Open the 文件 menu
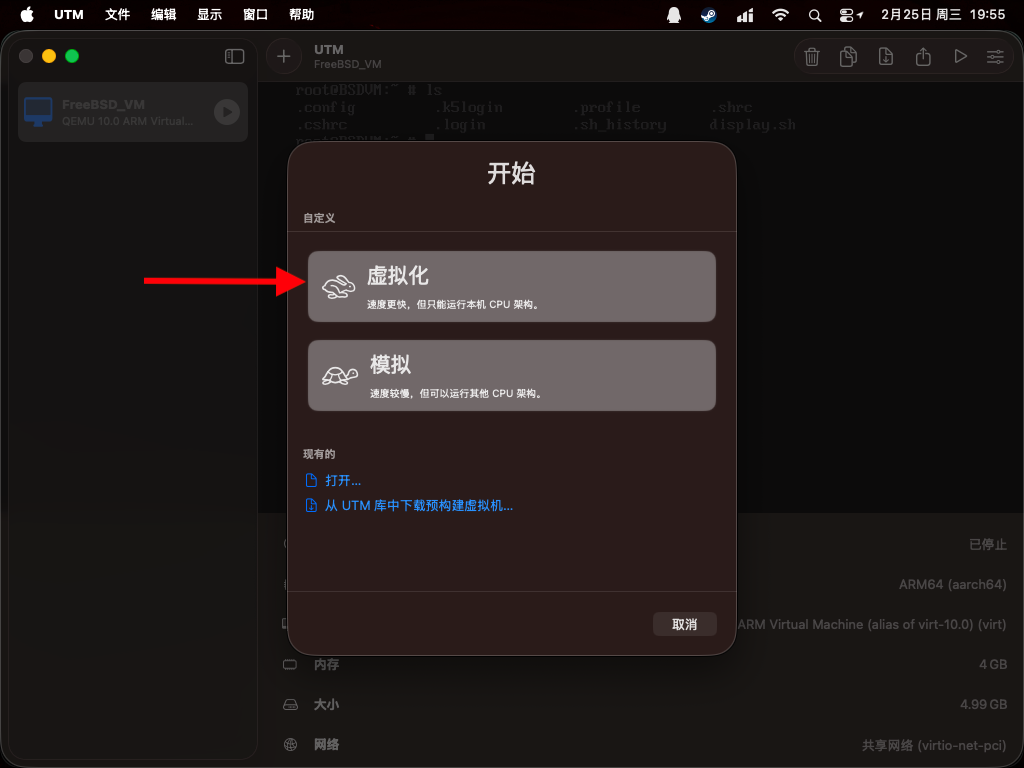Screen dimensions: 1024x768 [x=118, y=14]
